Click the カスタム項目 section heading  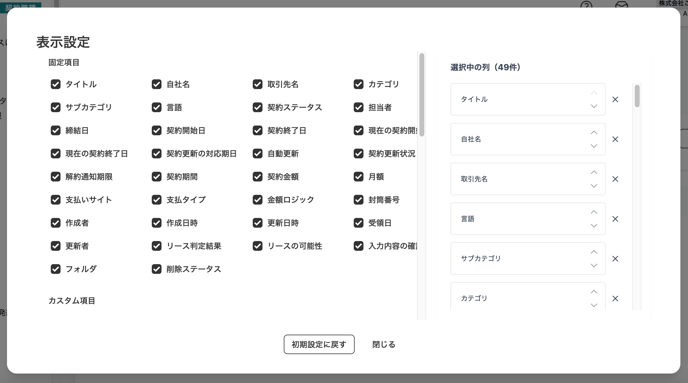pyautogui.click(x=72, y=301)
